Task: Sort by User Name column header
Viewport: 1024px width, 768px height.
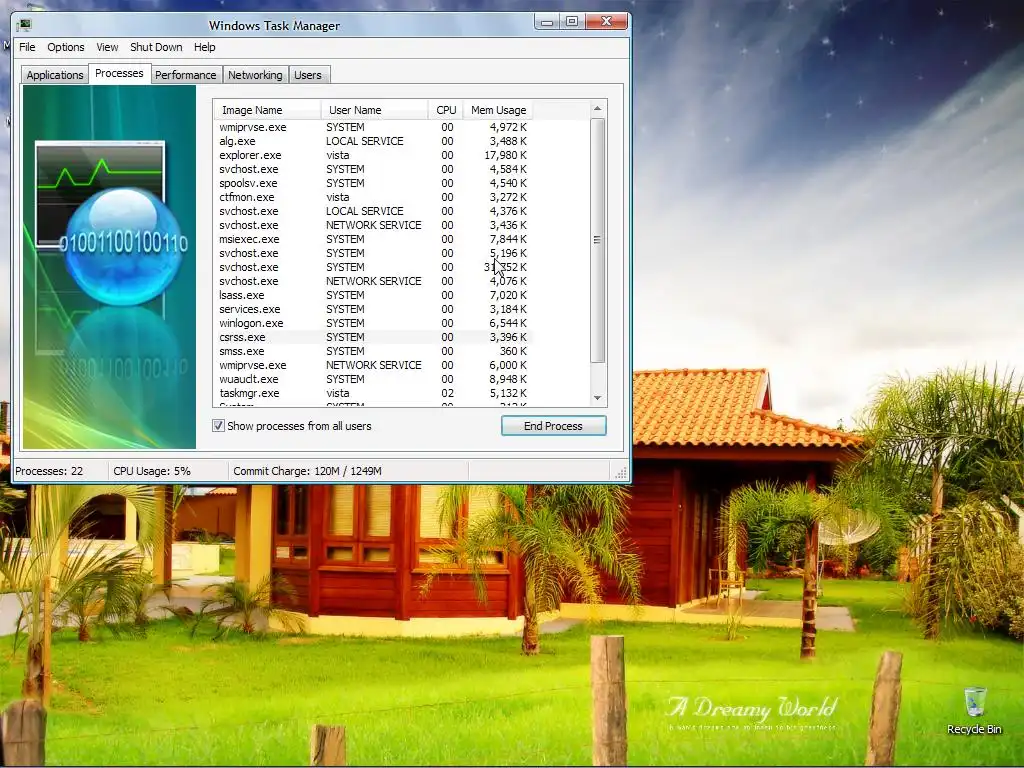Action: point(374,110)
